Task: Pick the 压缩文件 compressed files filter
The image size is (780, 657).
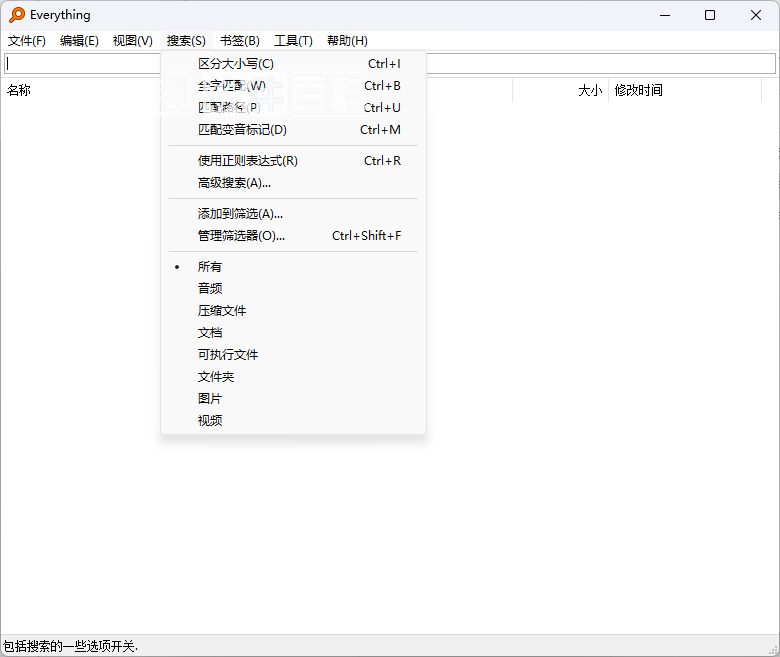Action: click(222, 311)
